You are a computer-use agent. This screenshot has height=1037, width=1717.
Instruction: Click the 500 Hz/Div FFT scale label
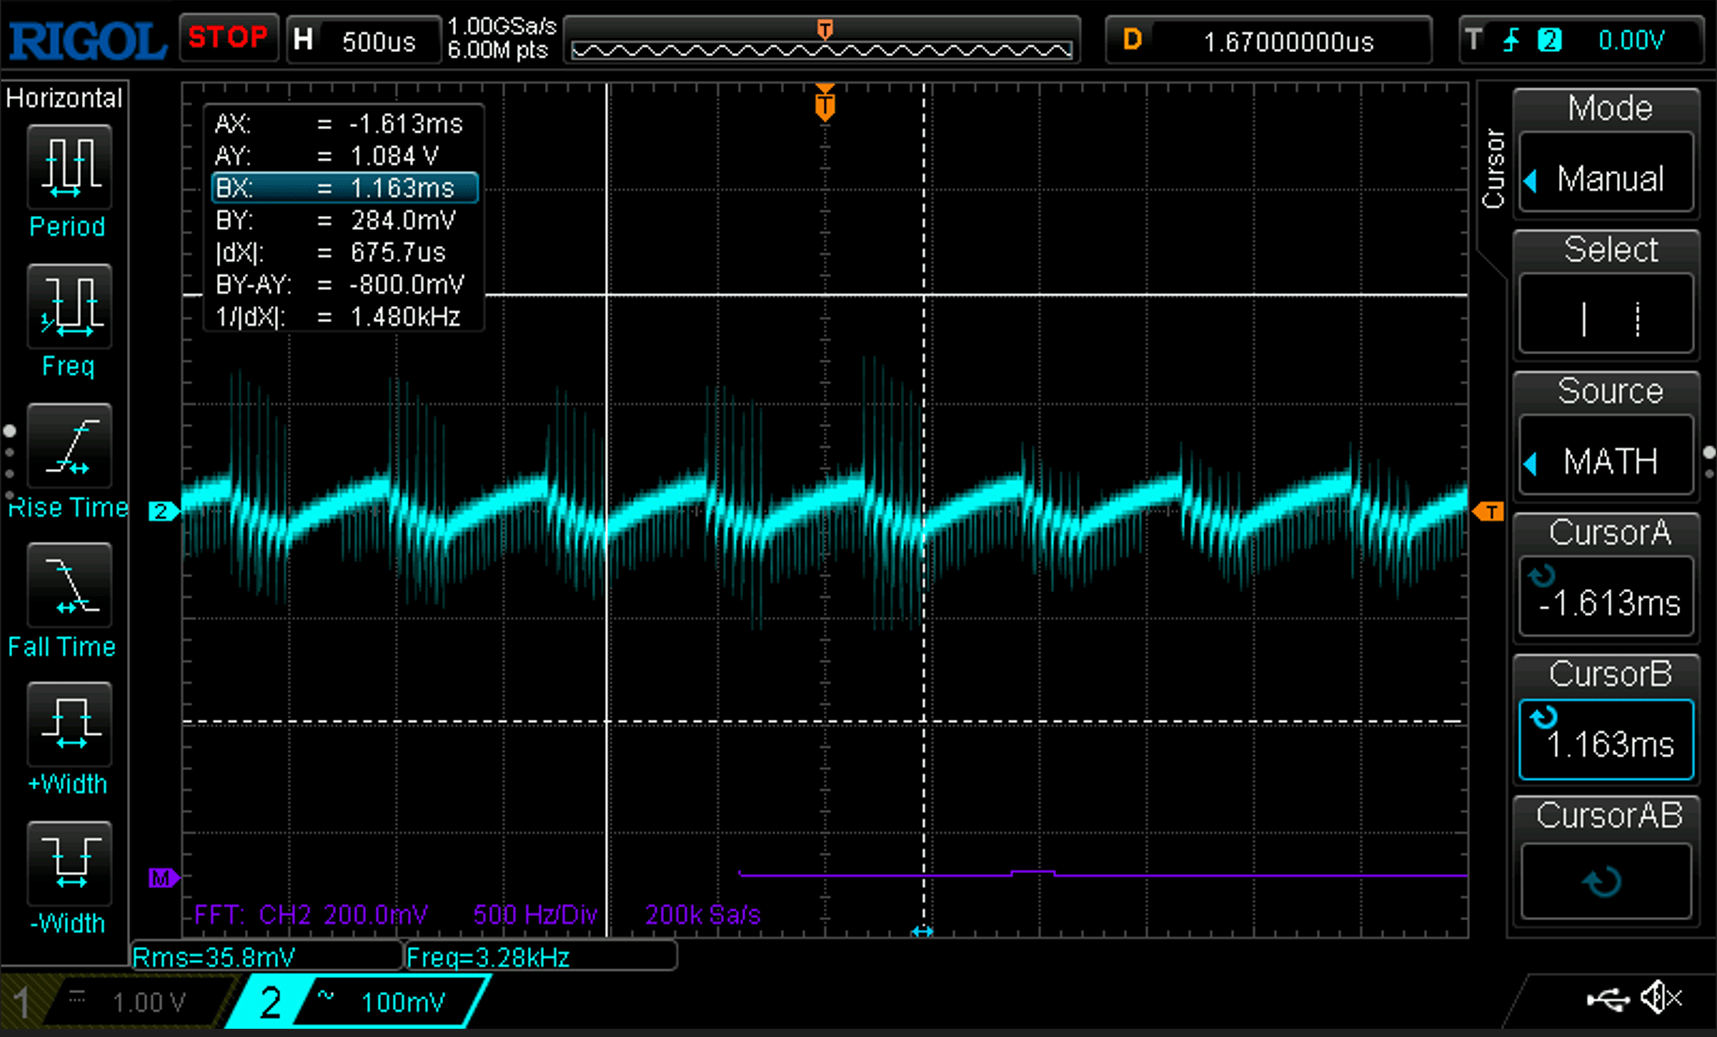pos(535,914)
